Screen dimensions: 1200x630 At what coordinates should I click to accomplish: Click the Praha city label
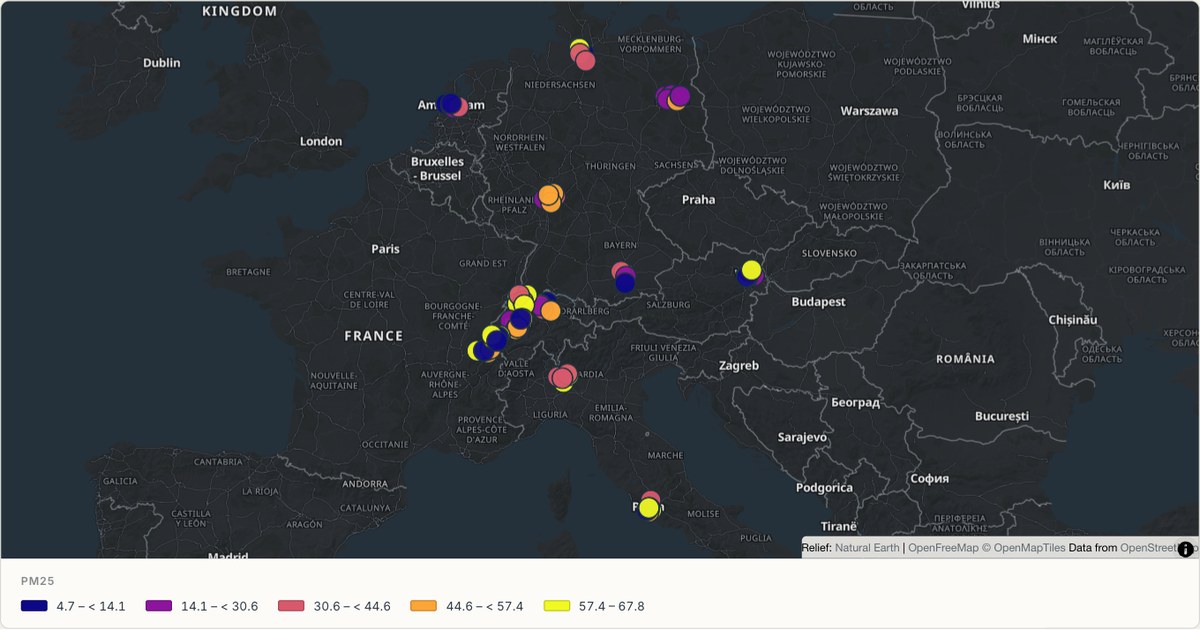699,199
